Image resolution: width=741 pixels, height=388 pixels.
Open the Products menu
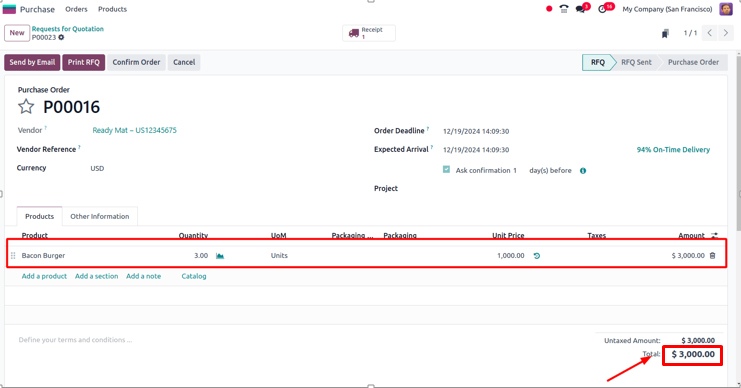click(112, 9)
